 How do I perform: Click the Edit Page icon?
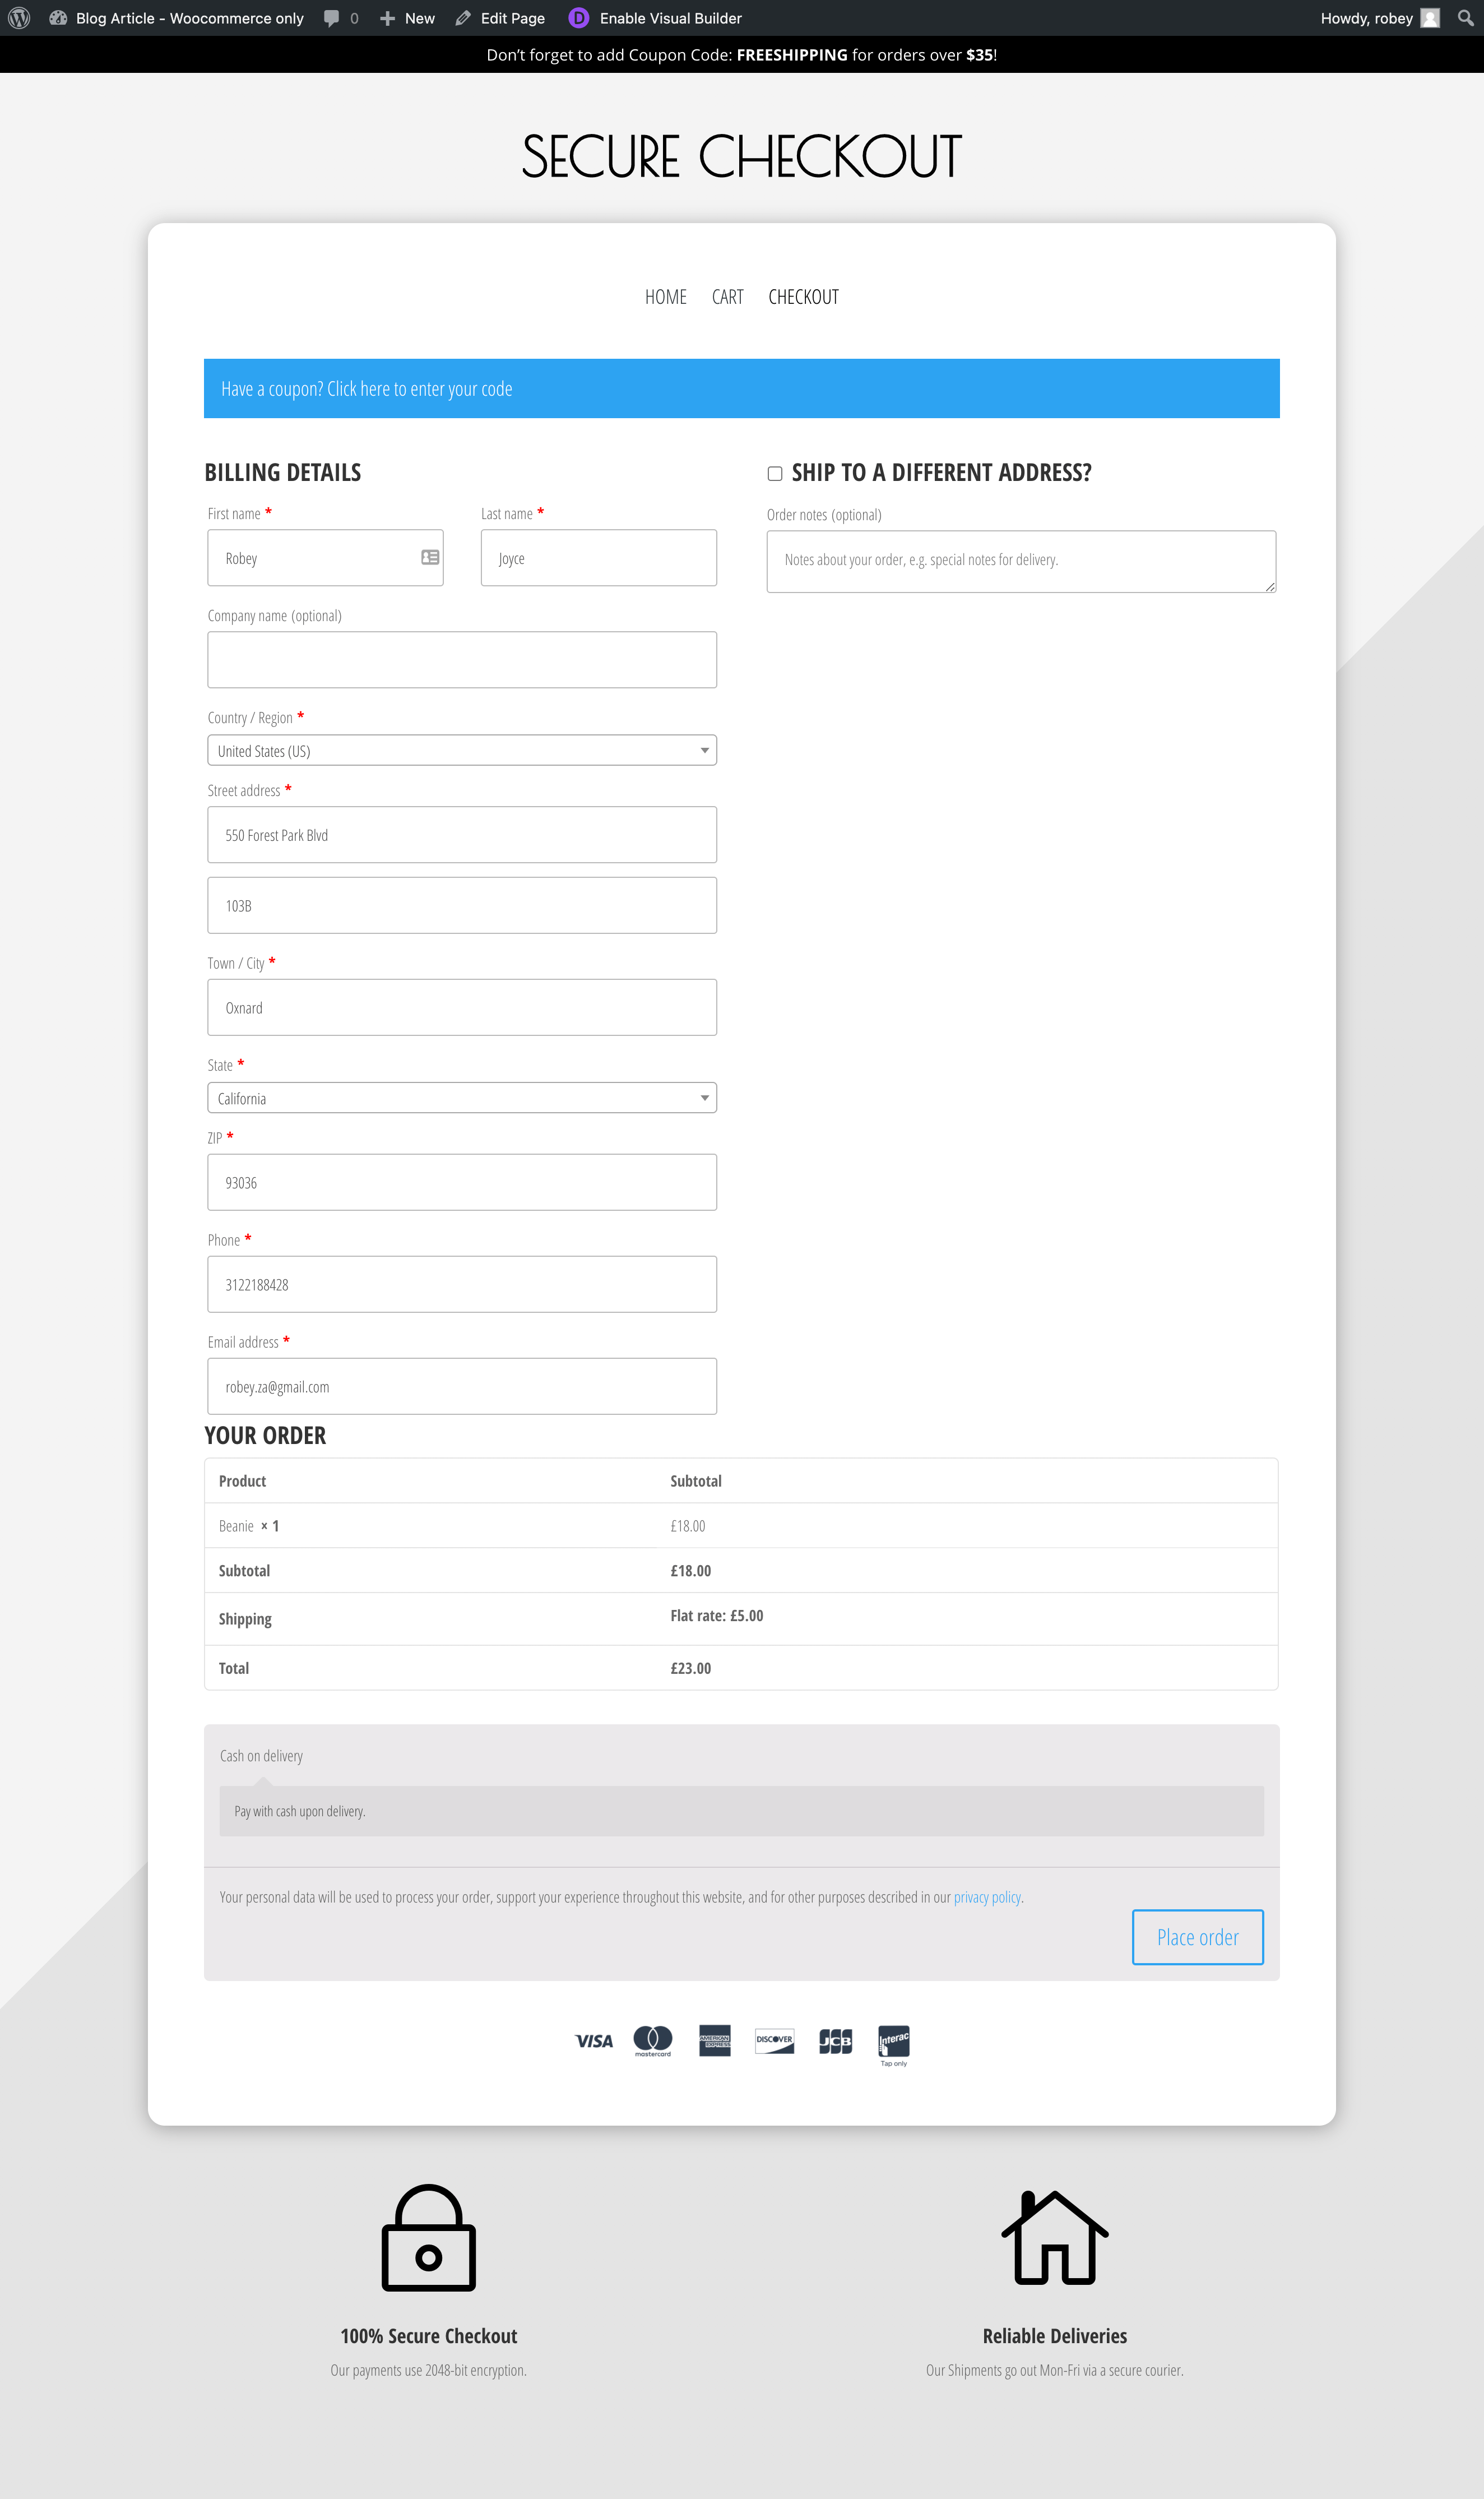coord(465,18)
